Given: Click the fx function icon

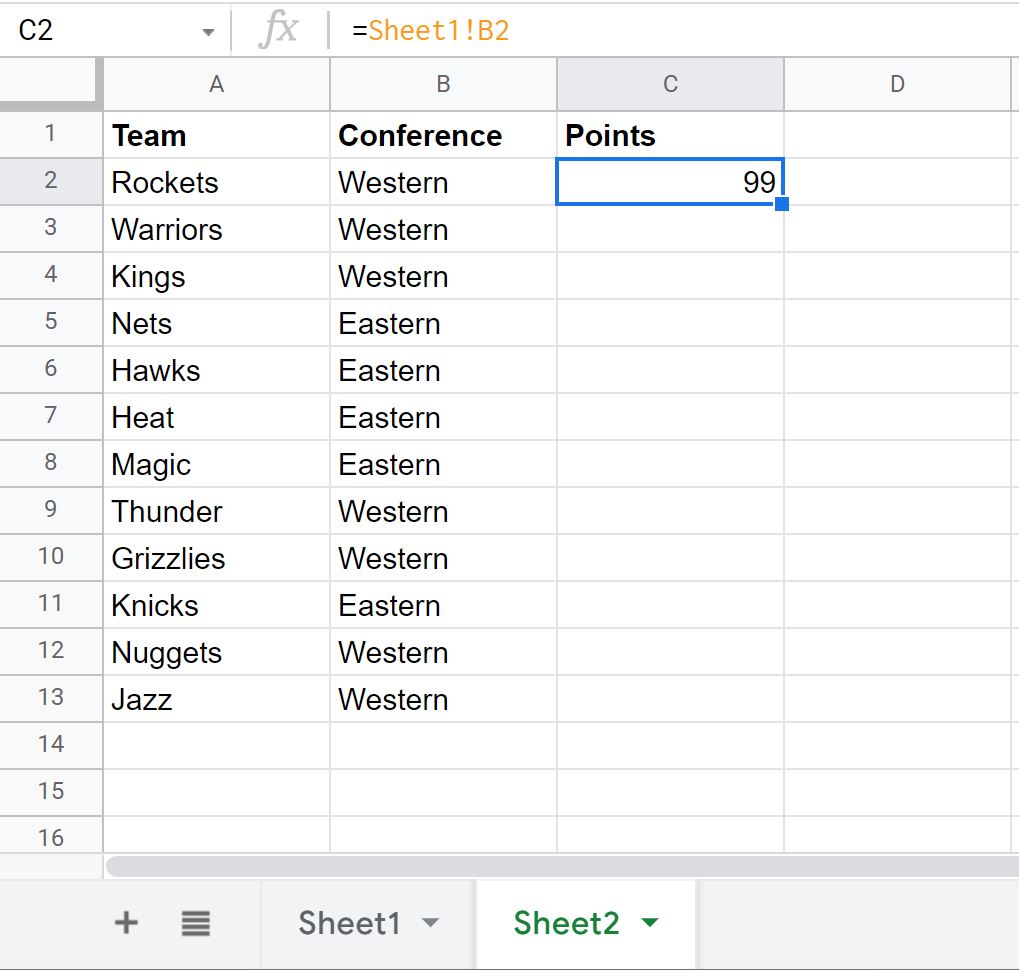Looking at the screenshot, I should (x=279, y=31).
